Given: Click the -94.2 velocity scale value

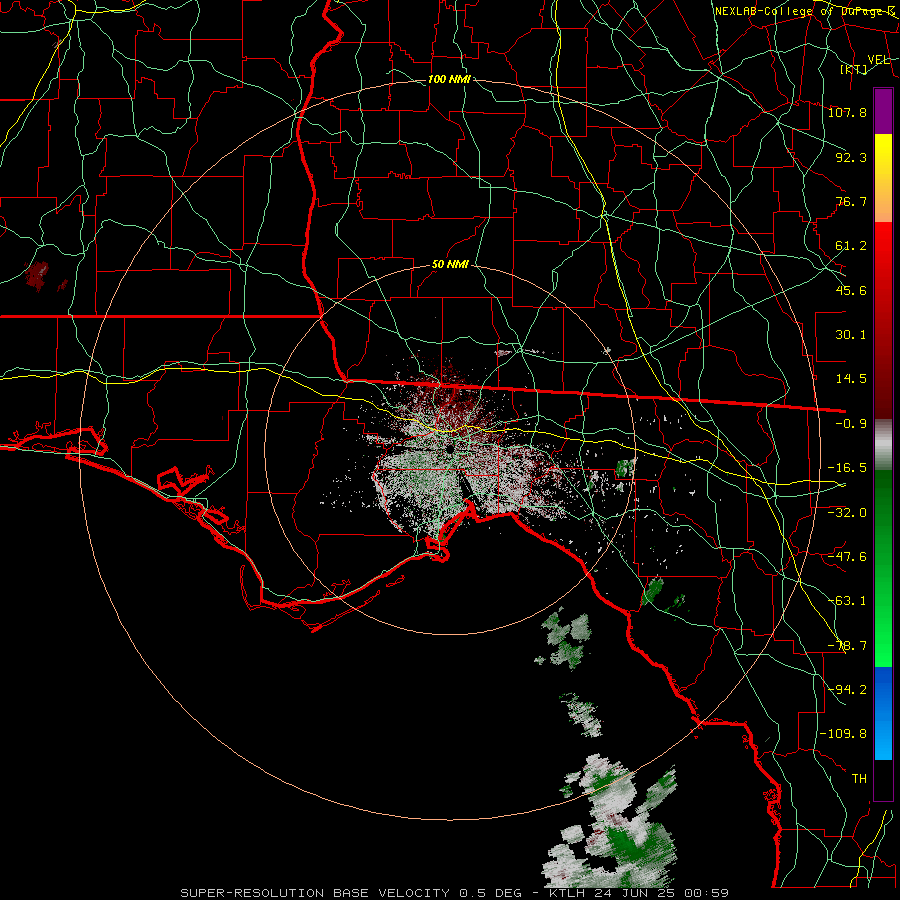Looking at the screenshot, I should click(x=847, y=689).
